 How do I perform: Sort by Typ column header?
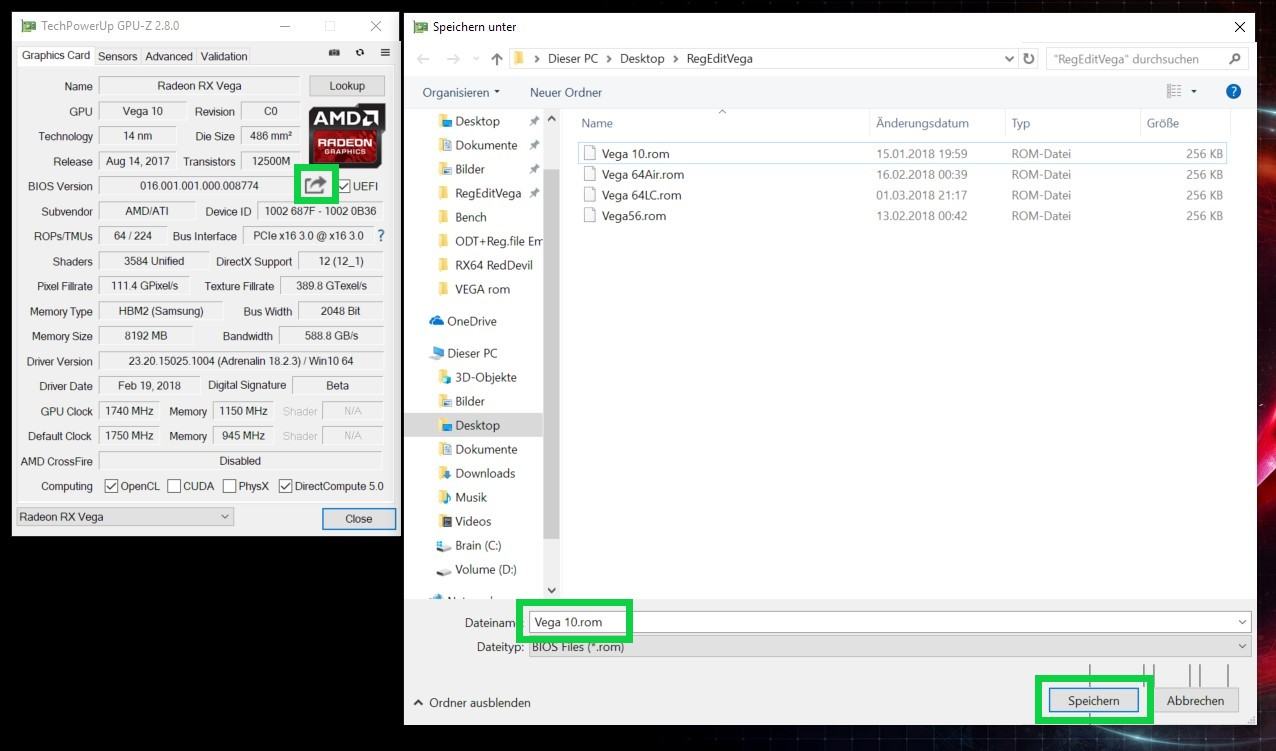click(1073, 123)
